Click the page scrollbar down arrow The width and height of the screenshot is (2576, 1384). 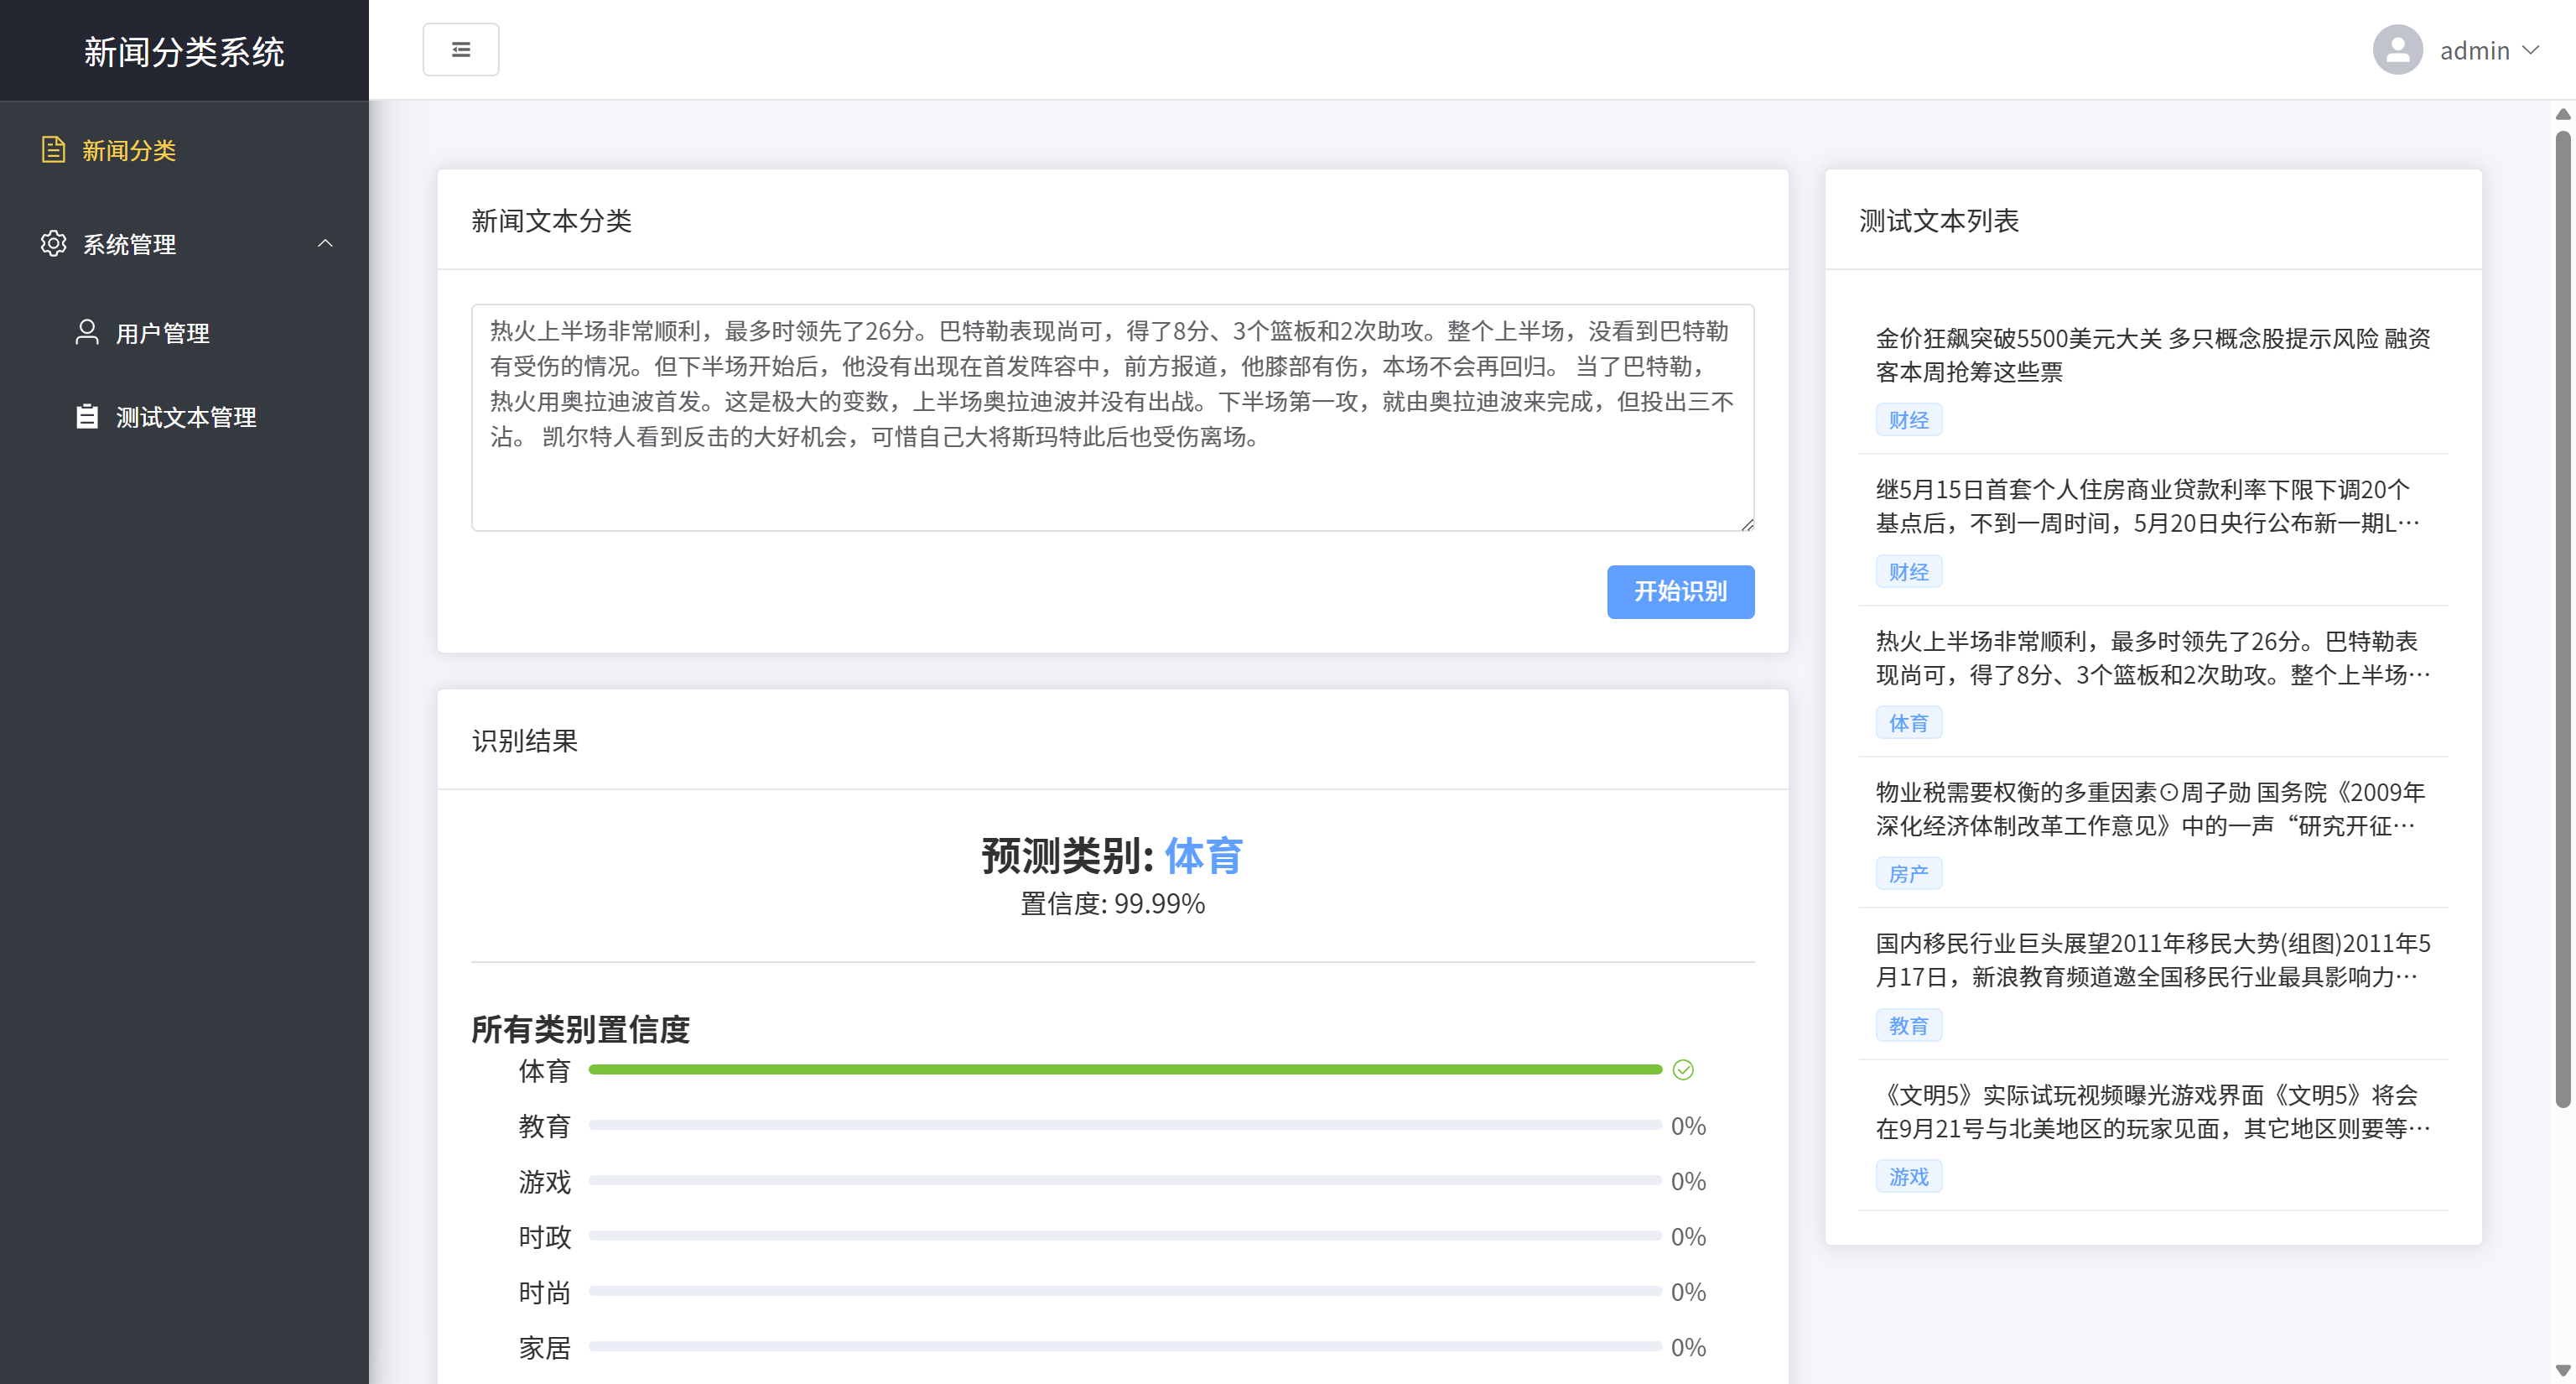click(x=2562, y=1370)
